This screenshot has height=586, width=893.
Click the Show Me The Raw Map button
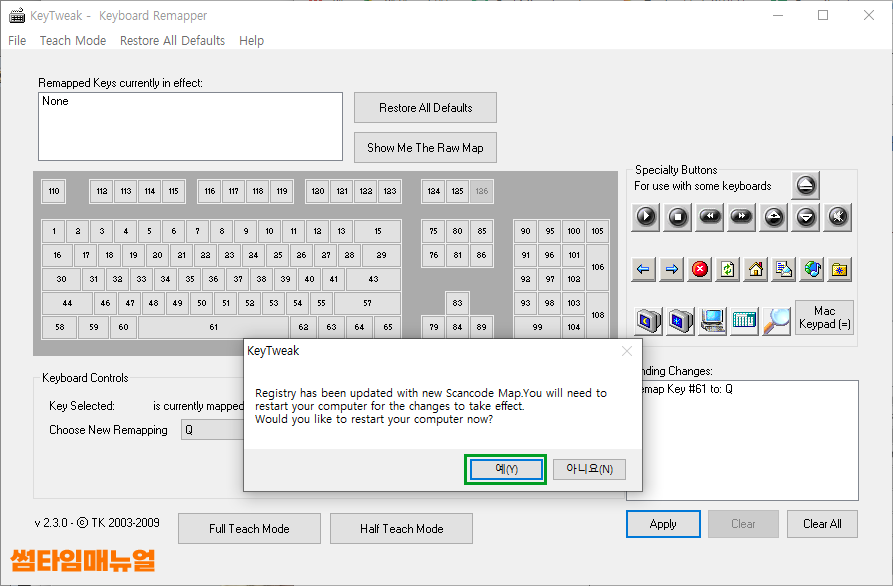pos(425,147)
